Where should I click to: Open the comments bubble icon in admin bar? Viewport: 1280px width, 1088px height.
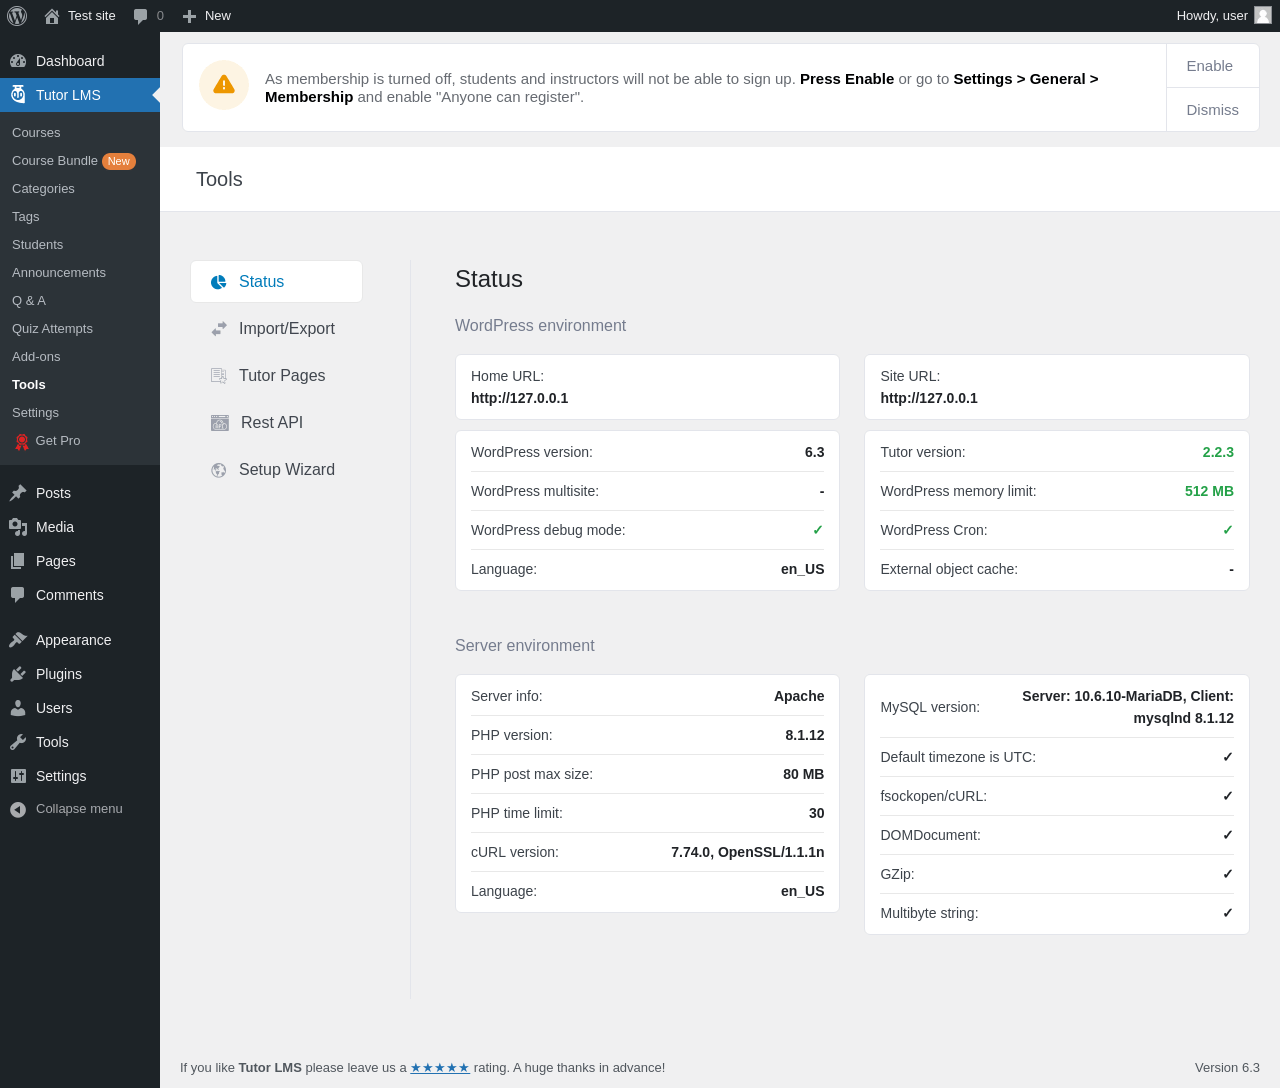[x=141, y=16]
